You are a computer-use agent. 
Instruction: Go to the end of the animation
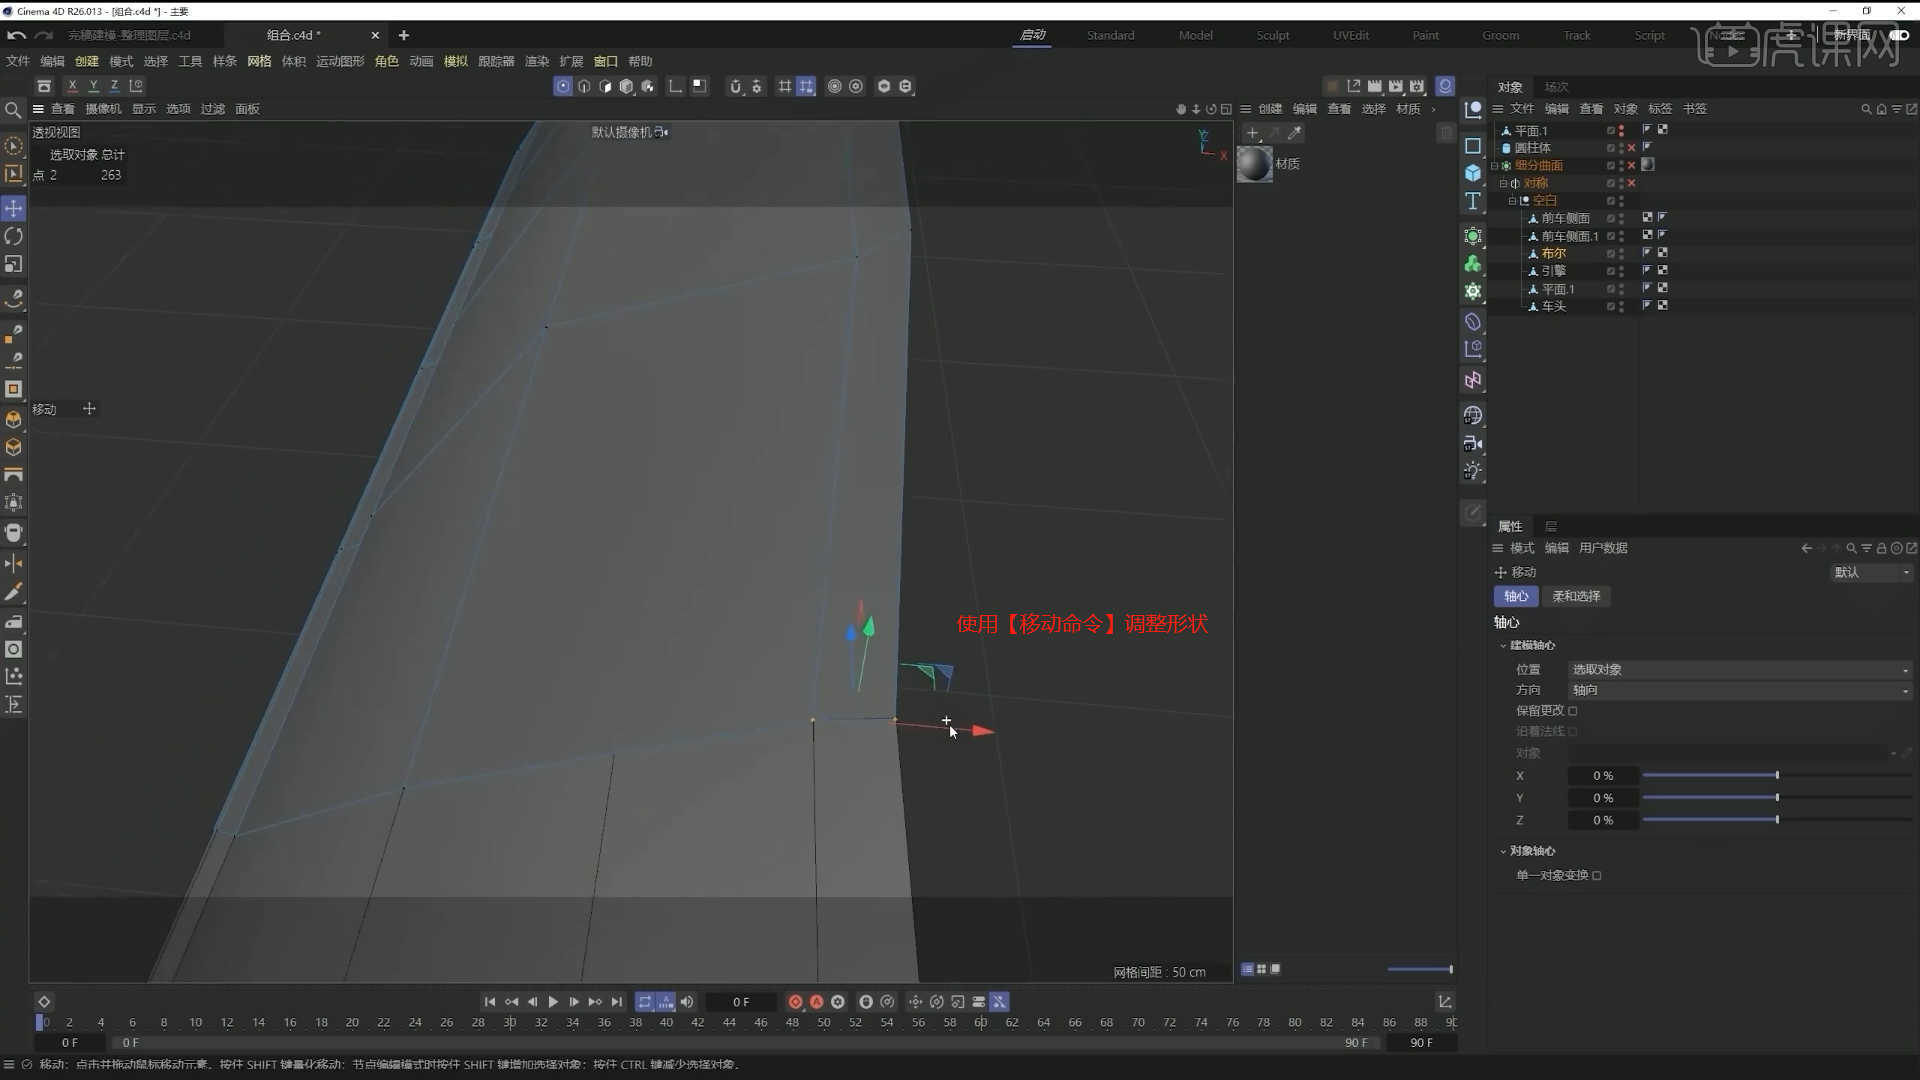click(617, 1002)
